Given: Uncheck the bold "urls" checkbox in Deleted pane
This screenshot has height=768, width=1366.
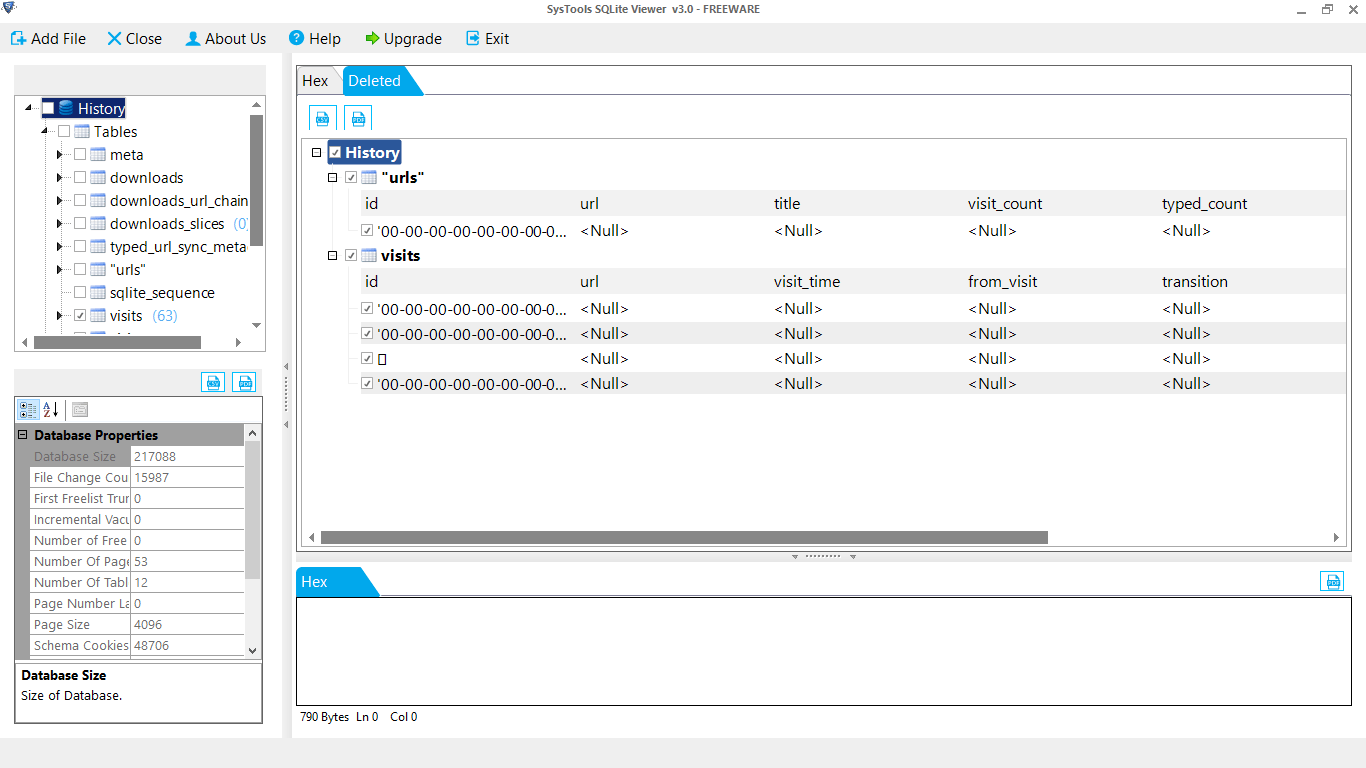Looking at the screenshot, I should (x=351, y=177).
